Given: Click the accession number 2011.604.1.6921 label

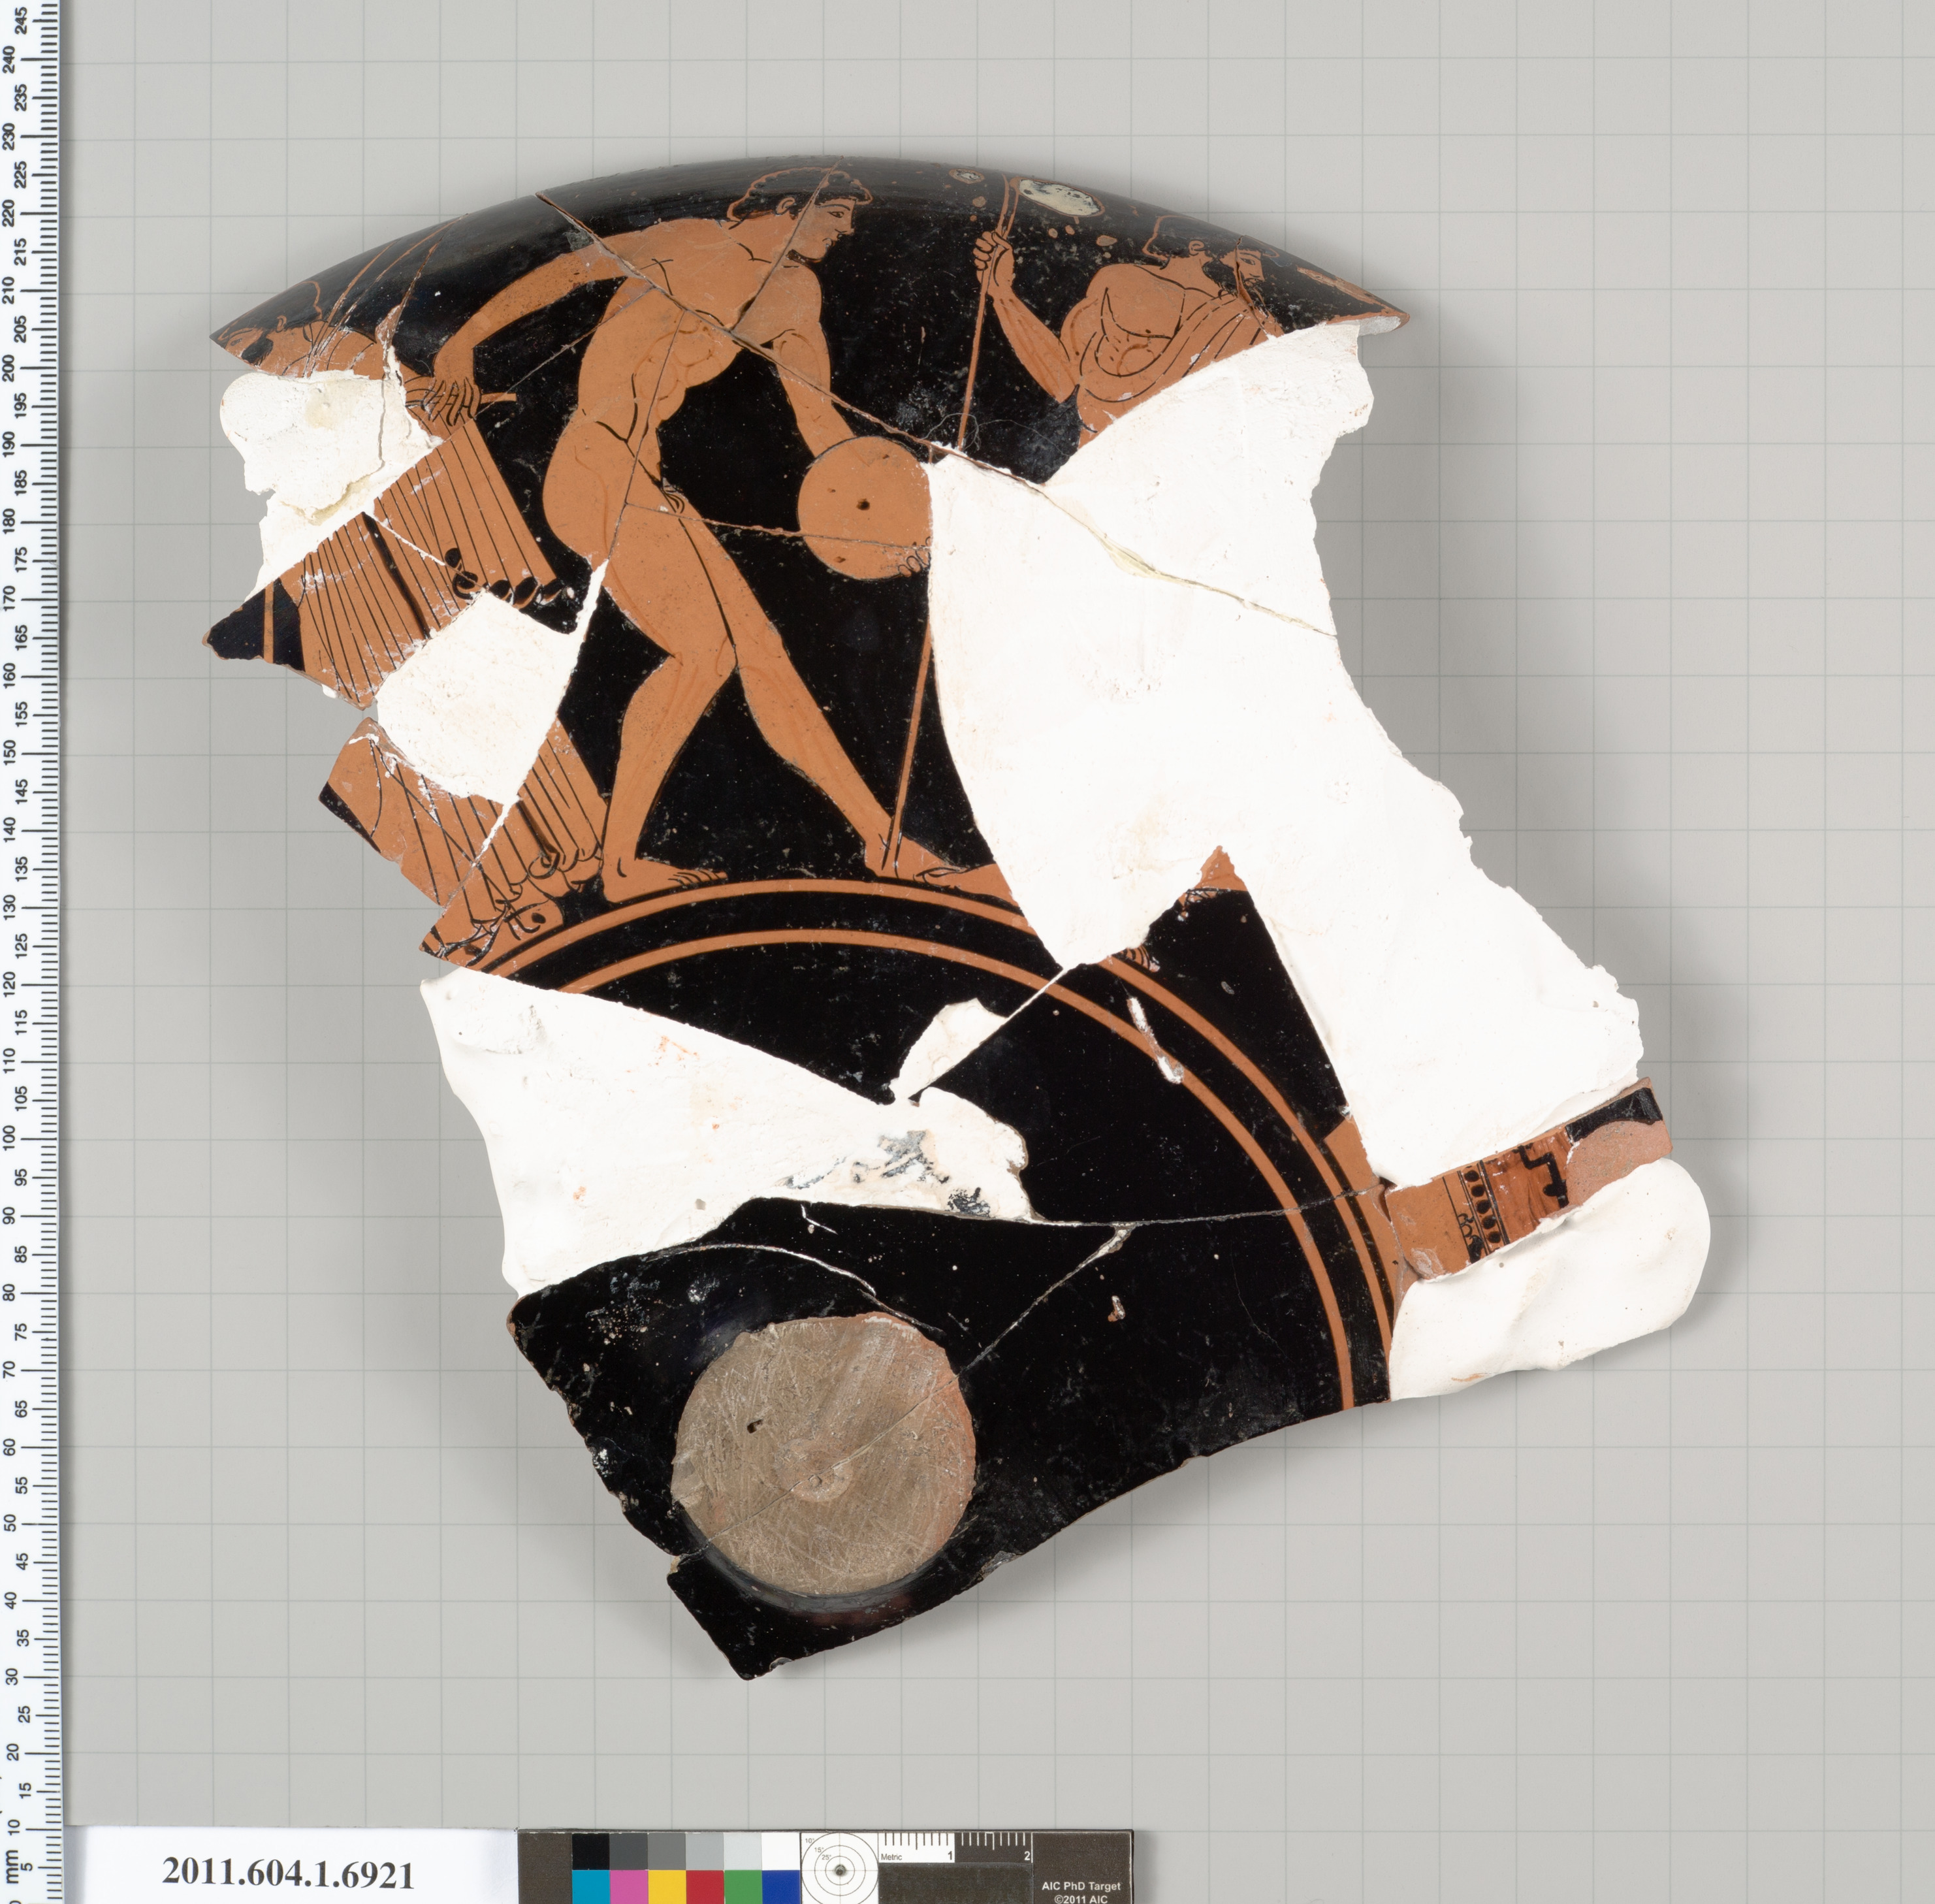Looking at the screenshot, I should point(288,1873).
